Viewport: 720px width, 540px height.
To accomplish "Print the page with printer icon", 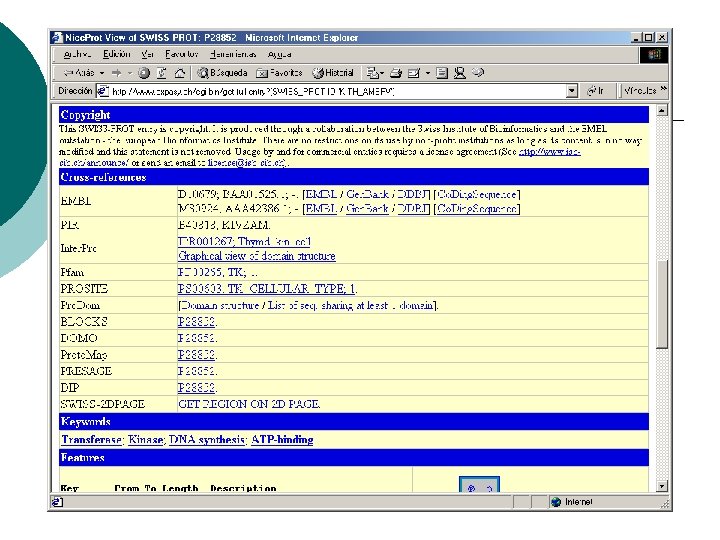I will click(x=396, y=73).
